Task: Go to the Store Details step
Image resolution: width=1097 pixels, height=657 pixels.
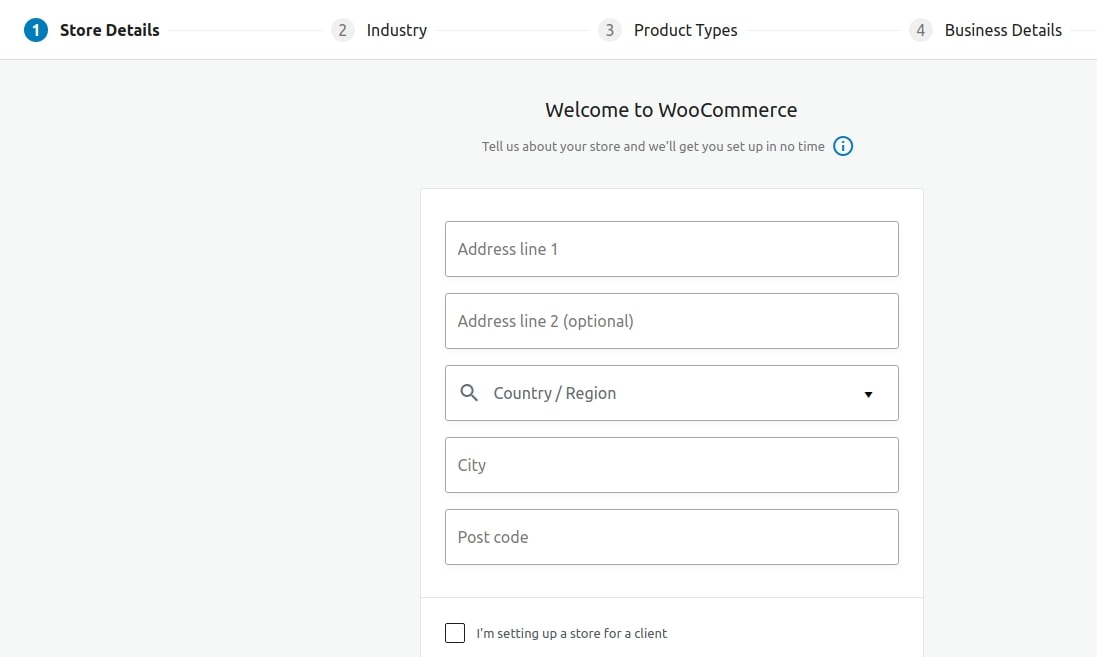Action: point(109,30)
